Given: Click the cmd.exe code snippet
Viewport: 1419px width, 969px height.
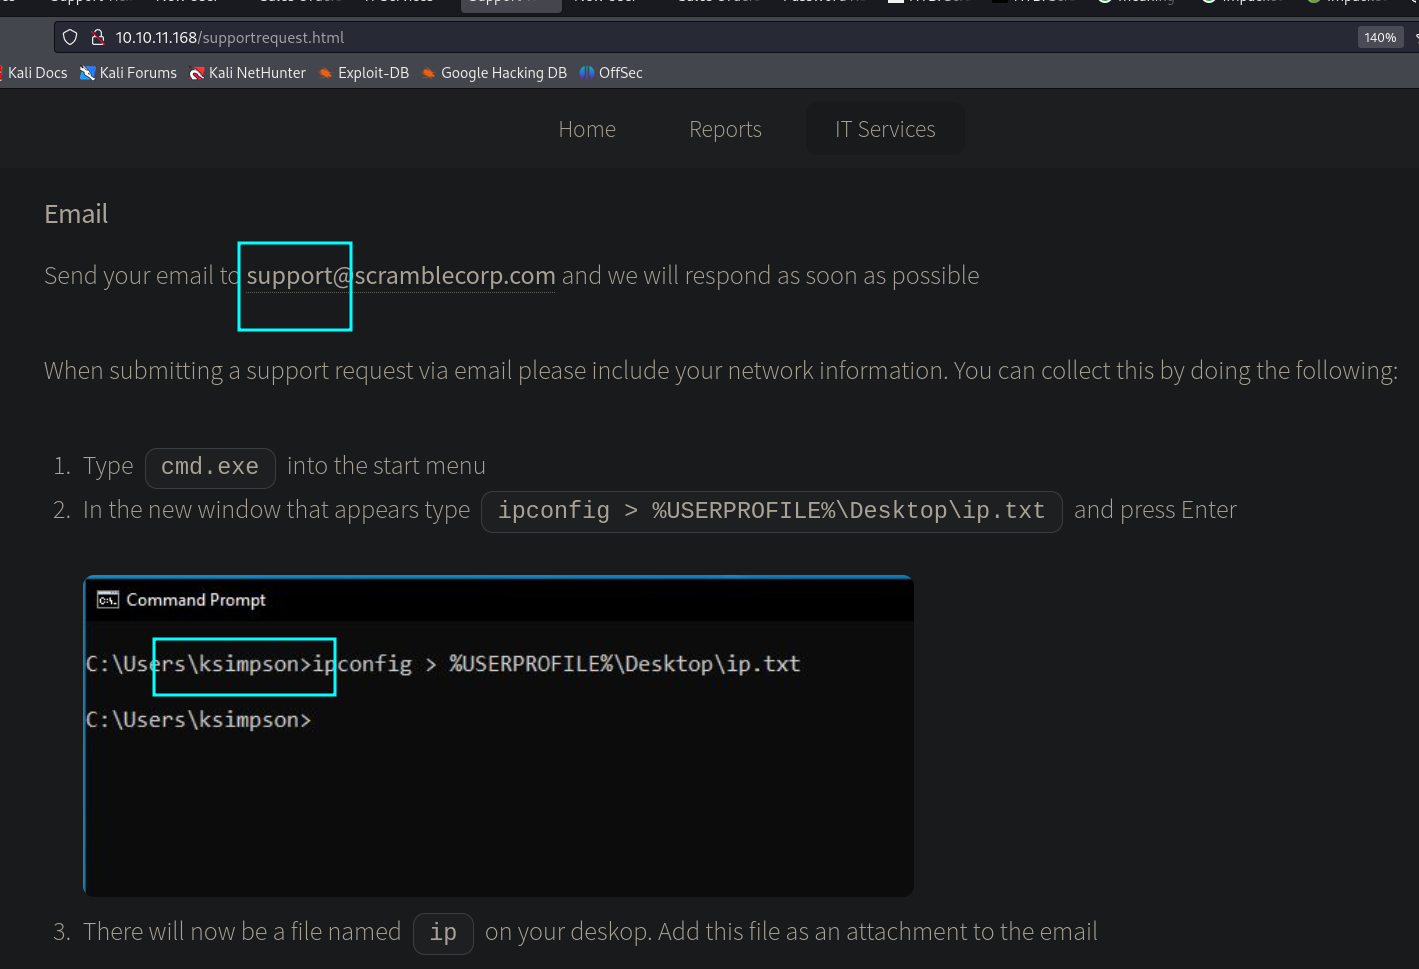Looking at the screenshot, I should [x=210, y=467].
